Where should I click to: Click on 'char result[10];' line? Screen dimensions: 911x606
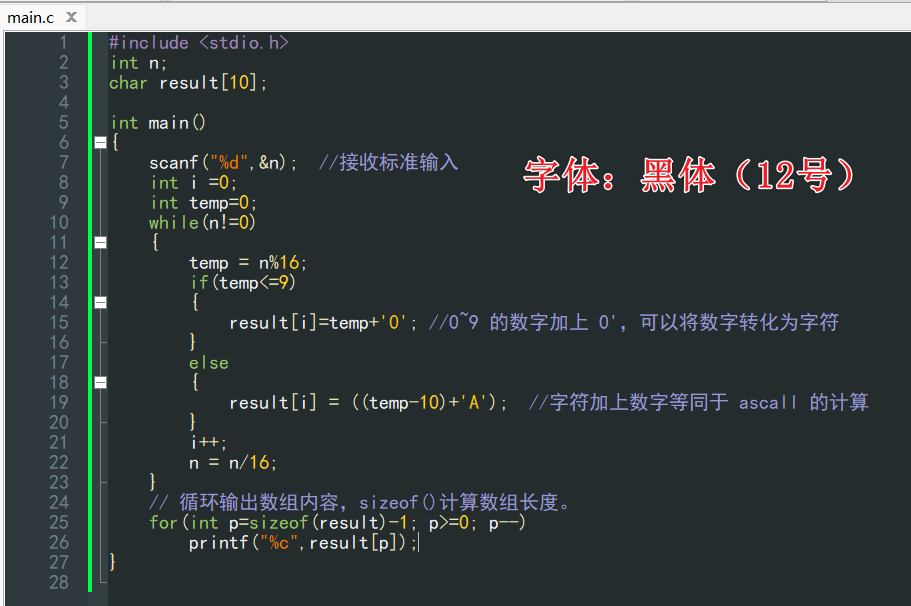(x=188, y=83)
